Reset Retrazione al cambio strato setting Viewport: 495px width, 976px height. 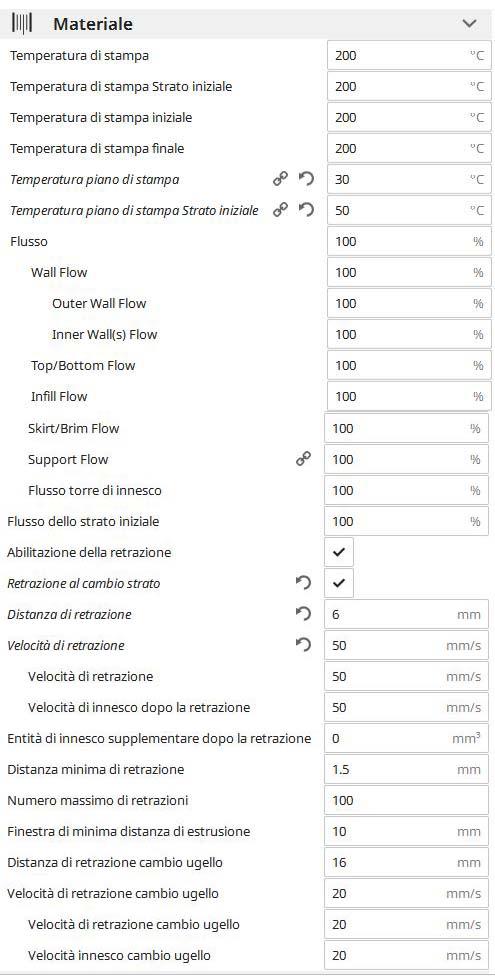pos(303,583)
